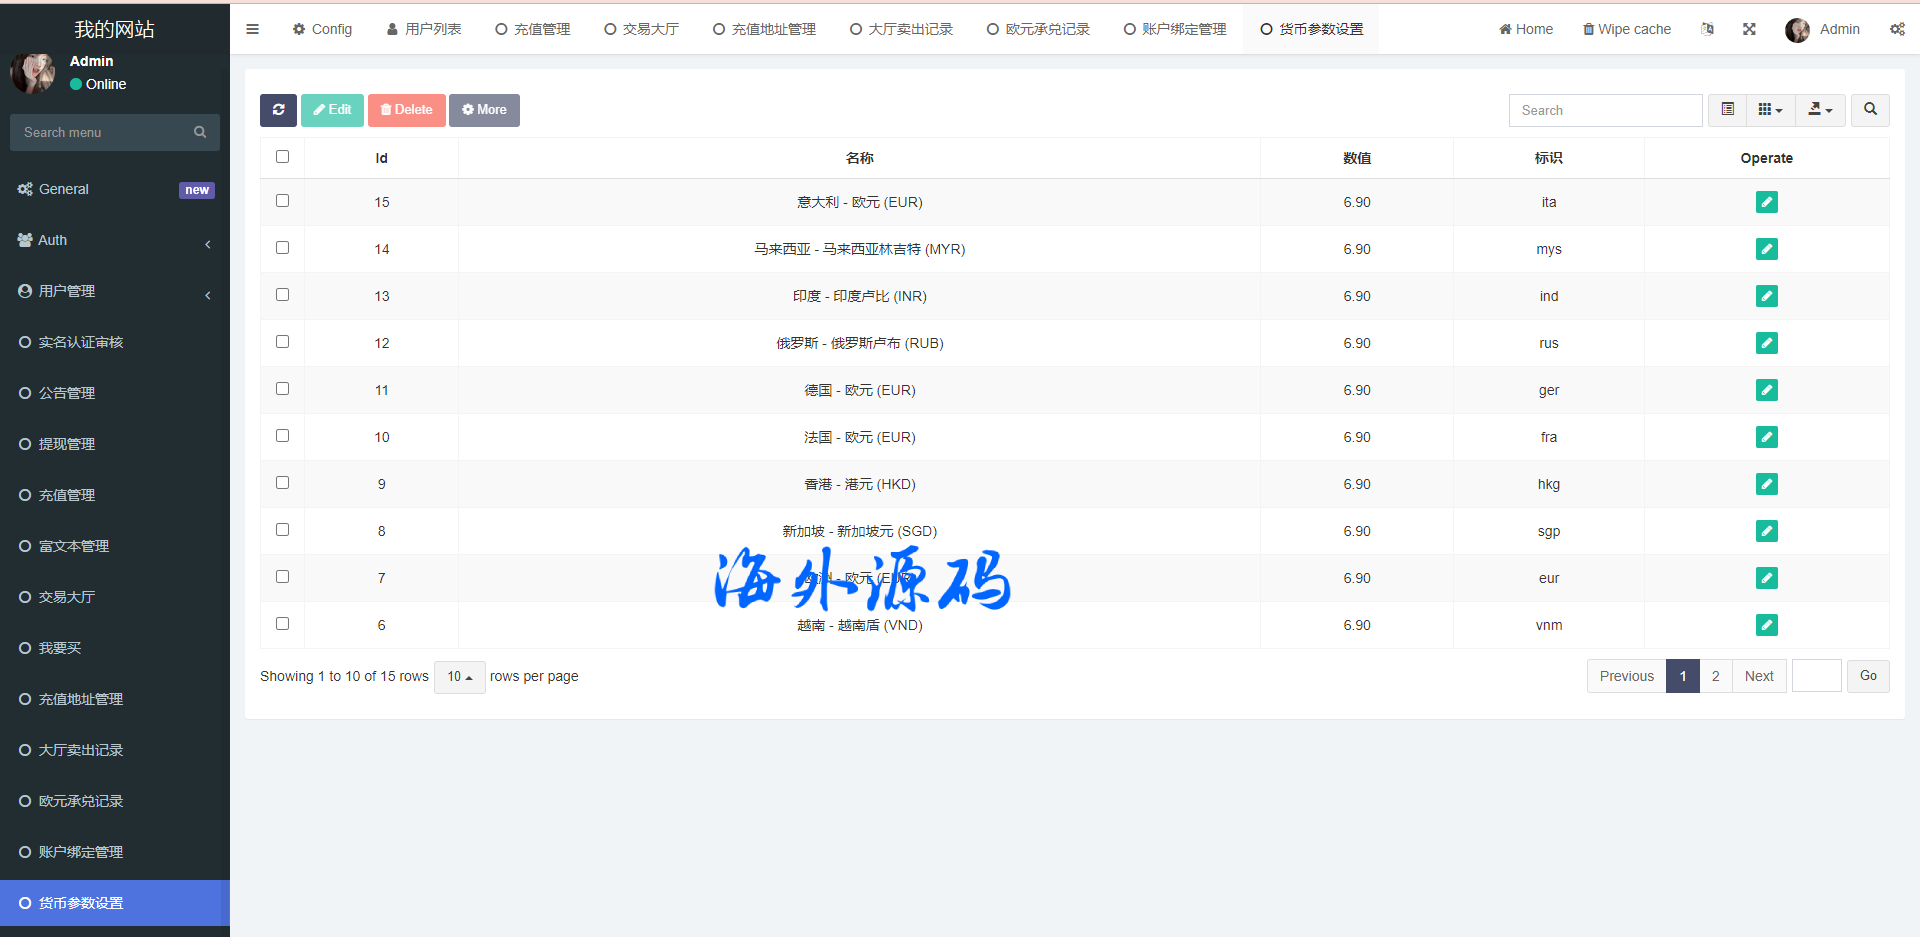Click the Wipe cache link
This screenshot has width=1920, height=937.
click(1627, 29)
